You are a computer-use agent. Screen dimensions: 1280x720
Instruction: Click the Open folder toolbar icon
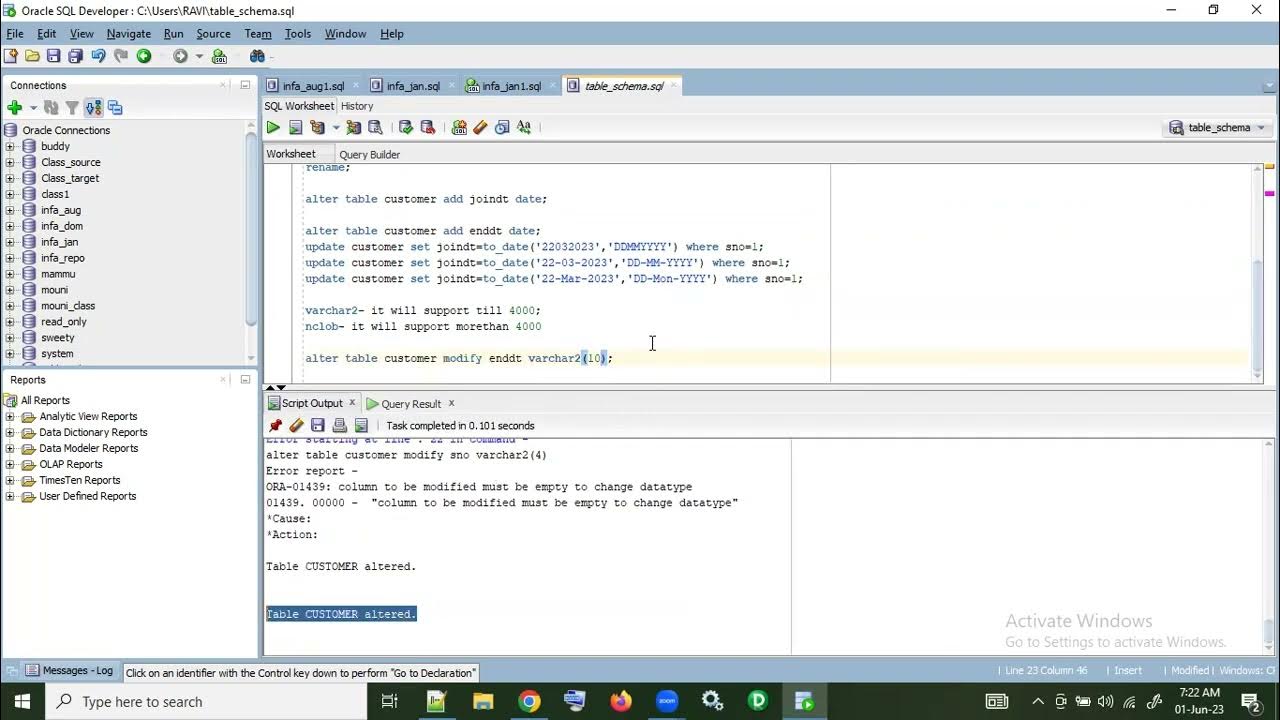pyautogui.click(x=32, y=56)
